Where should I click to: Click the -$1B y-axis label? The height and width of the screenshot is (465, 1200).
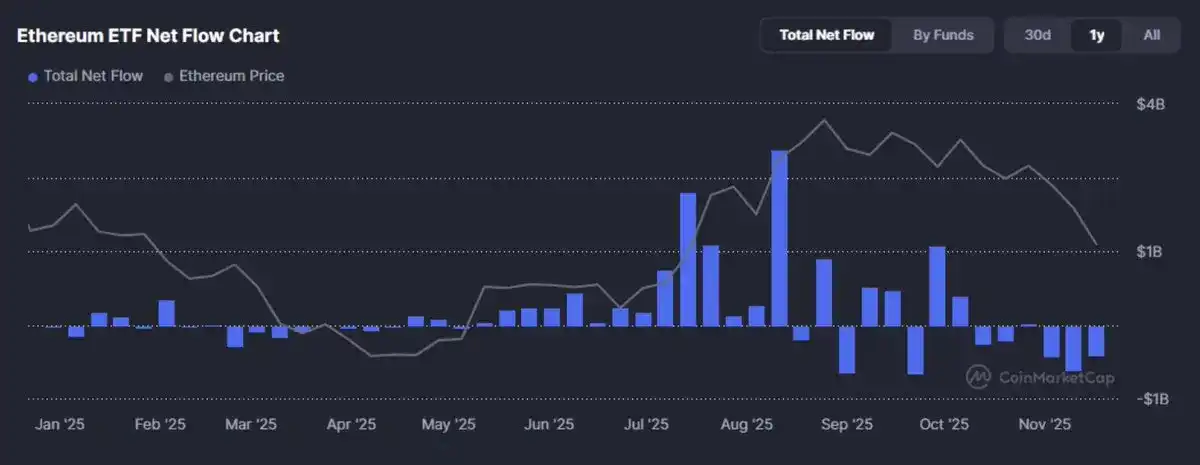point(1150,399)
